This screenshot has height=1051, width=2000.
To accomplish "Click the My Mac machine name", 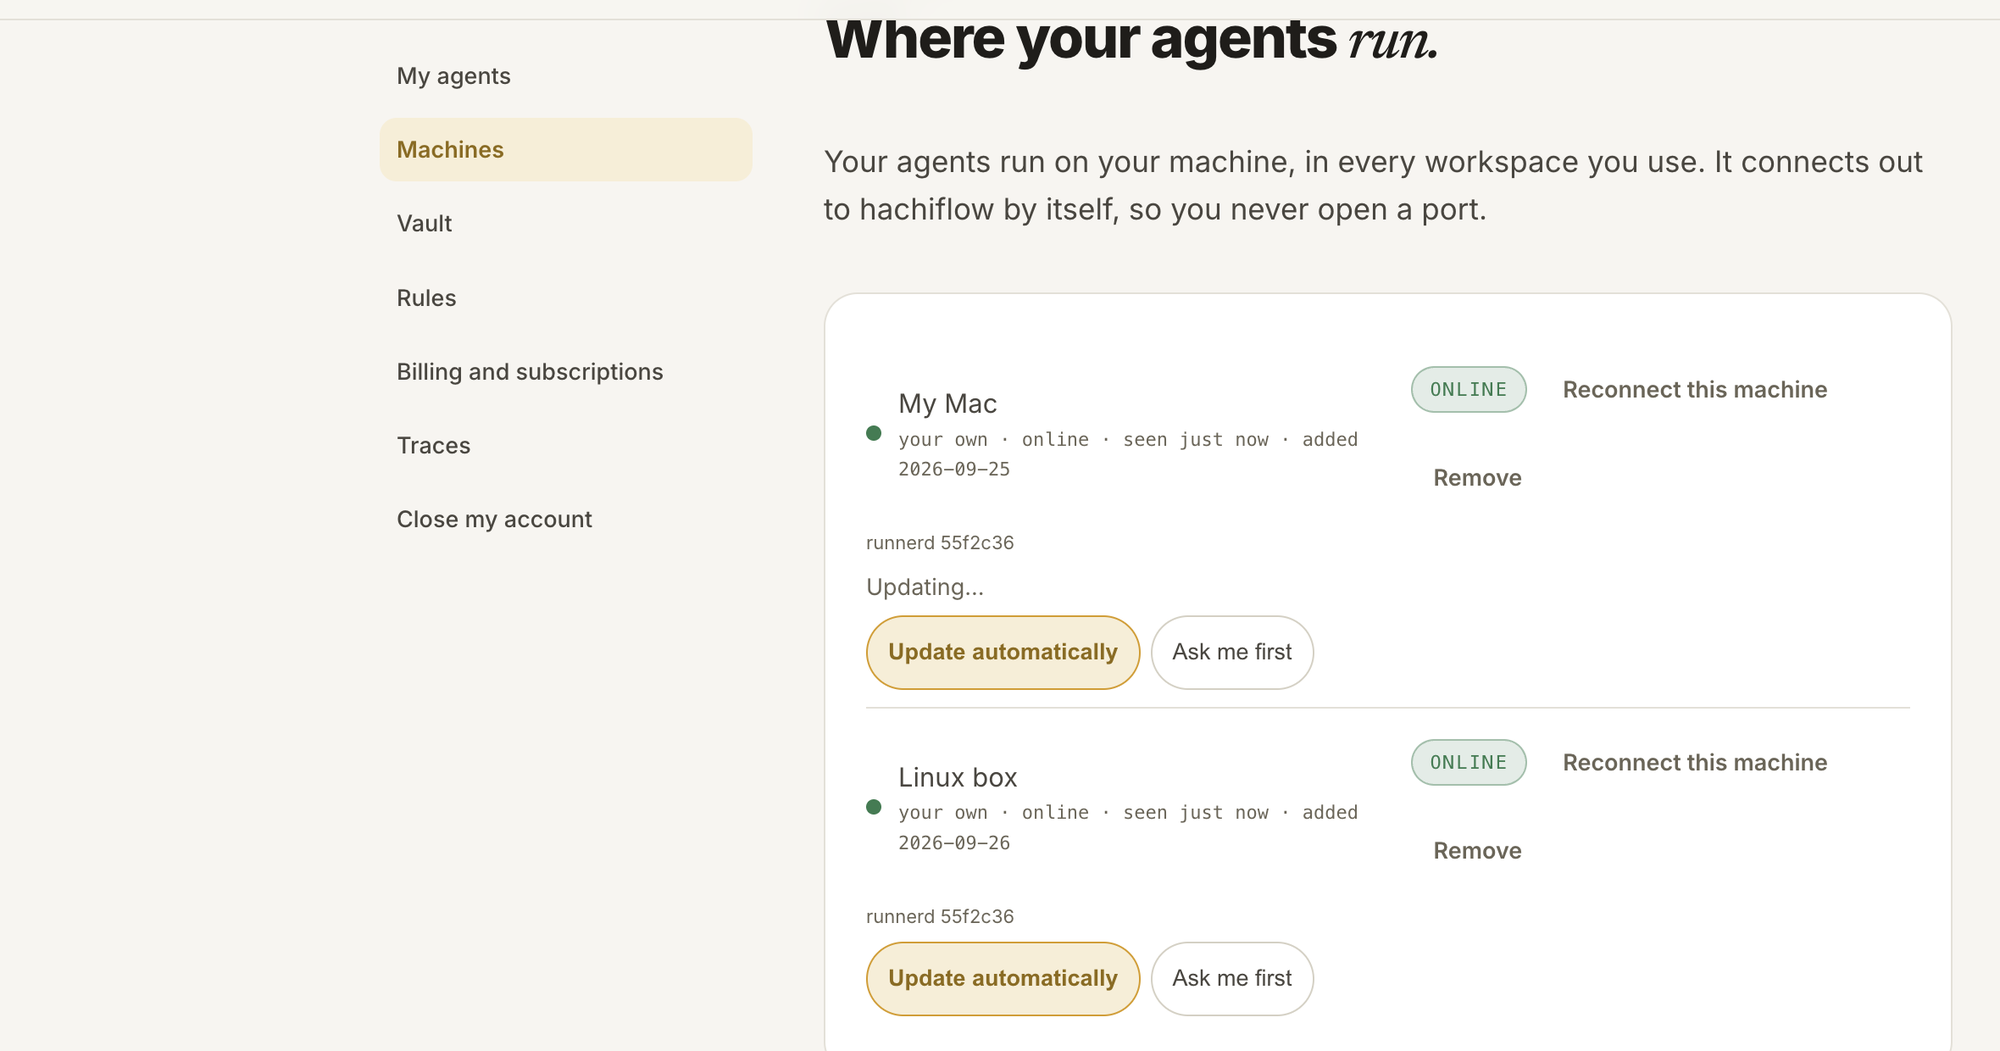I will coord(947,404).
